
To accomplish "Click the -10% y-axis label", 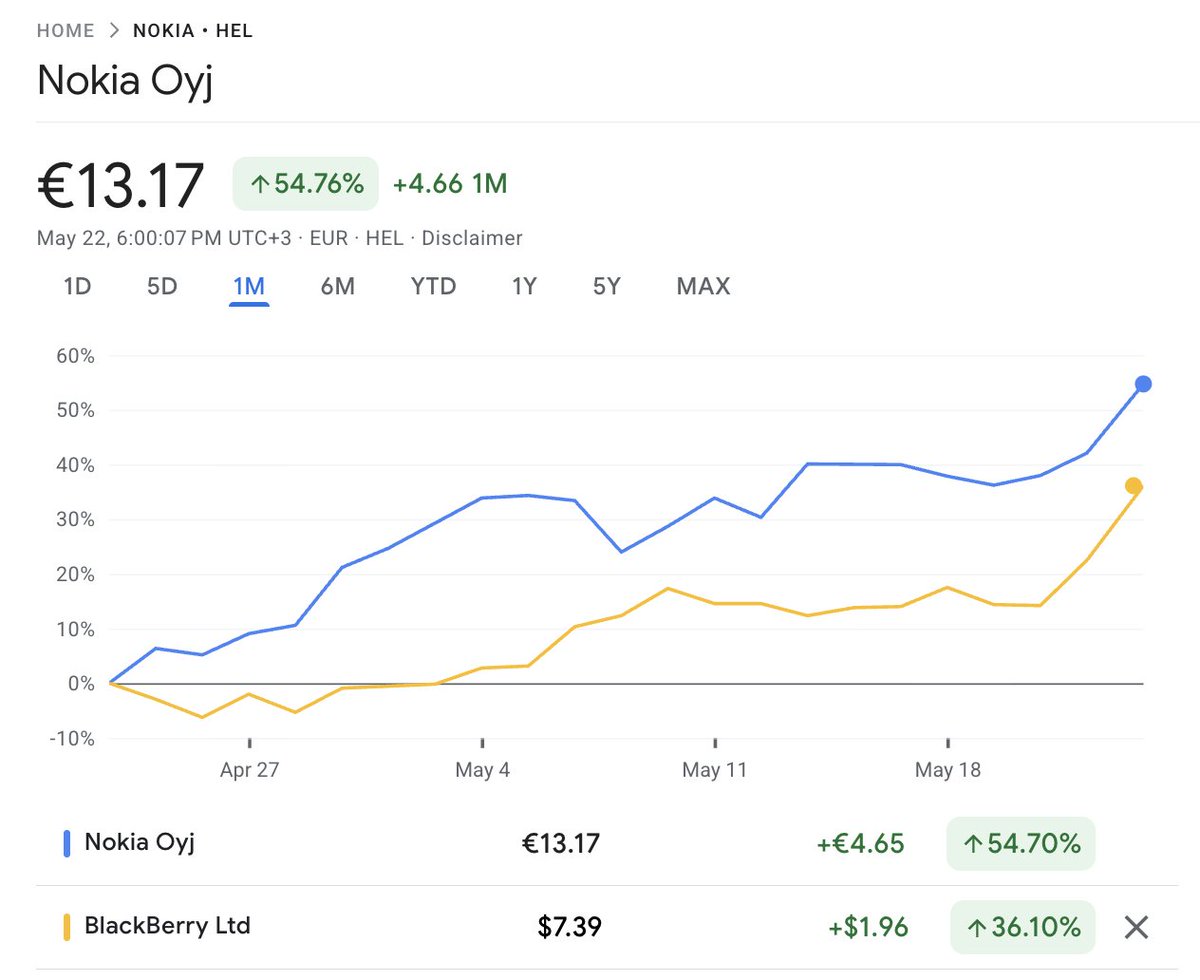I will point(70,739).
